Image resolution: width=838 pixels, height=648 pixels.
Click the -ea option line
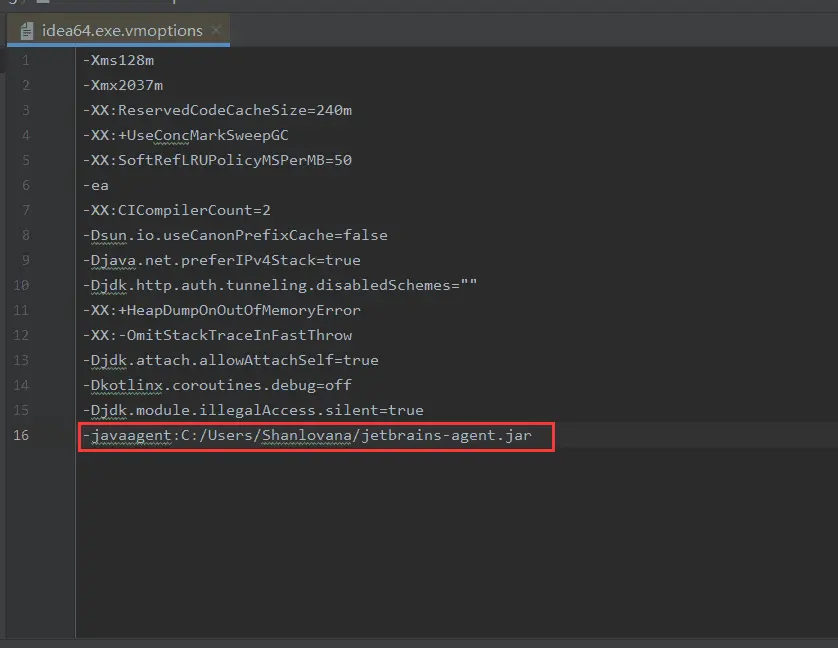click(96, 186)
